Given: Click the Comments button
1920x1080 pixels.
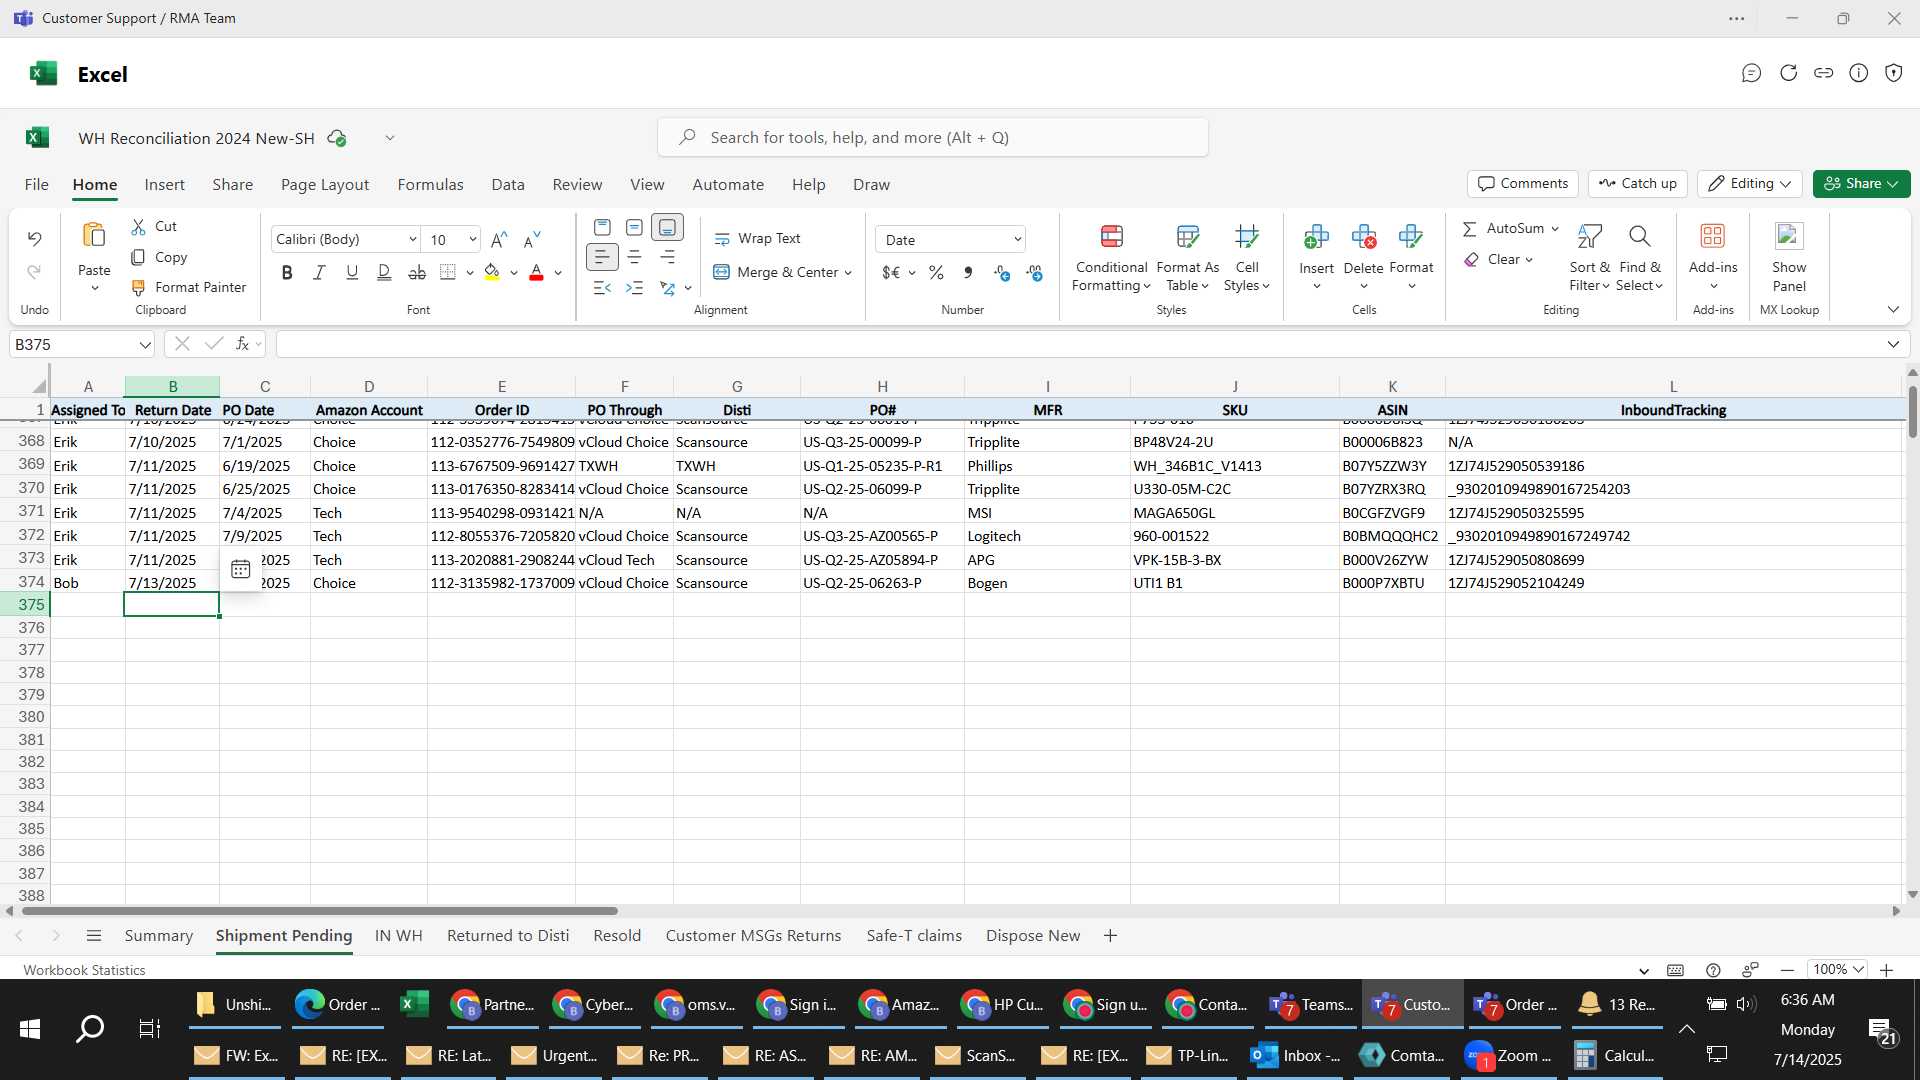Looking at the screenshot, I should click(x=1522, y=184).
